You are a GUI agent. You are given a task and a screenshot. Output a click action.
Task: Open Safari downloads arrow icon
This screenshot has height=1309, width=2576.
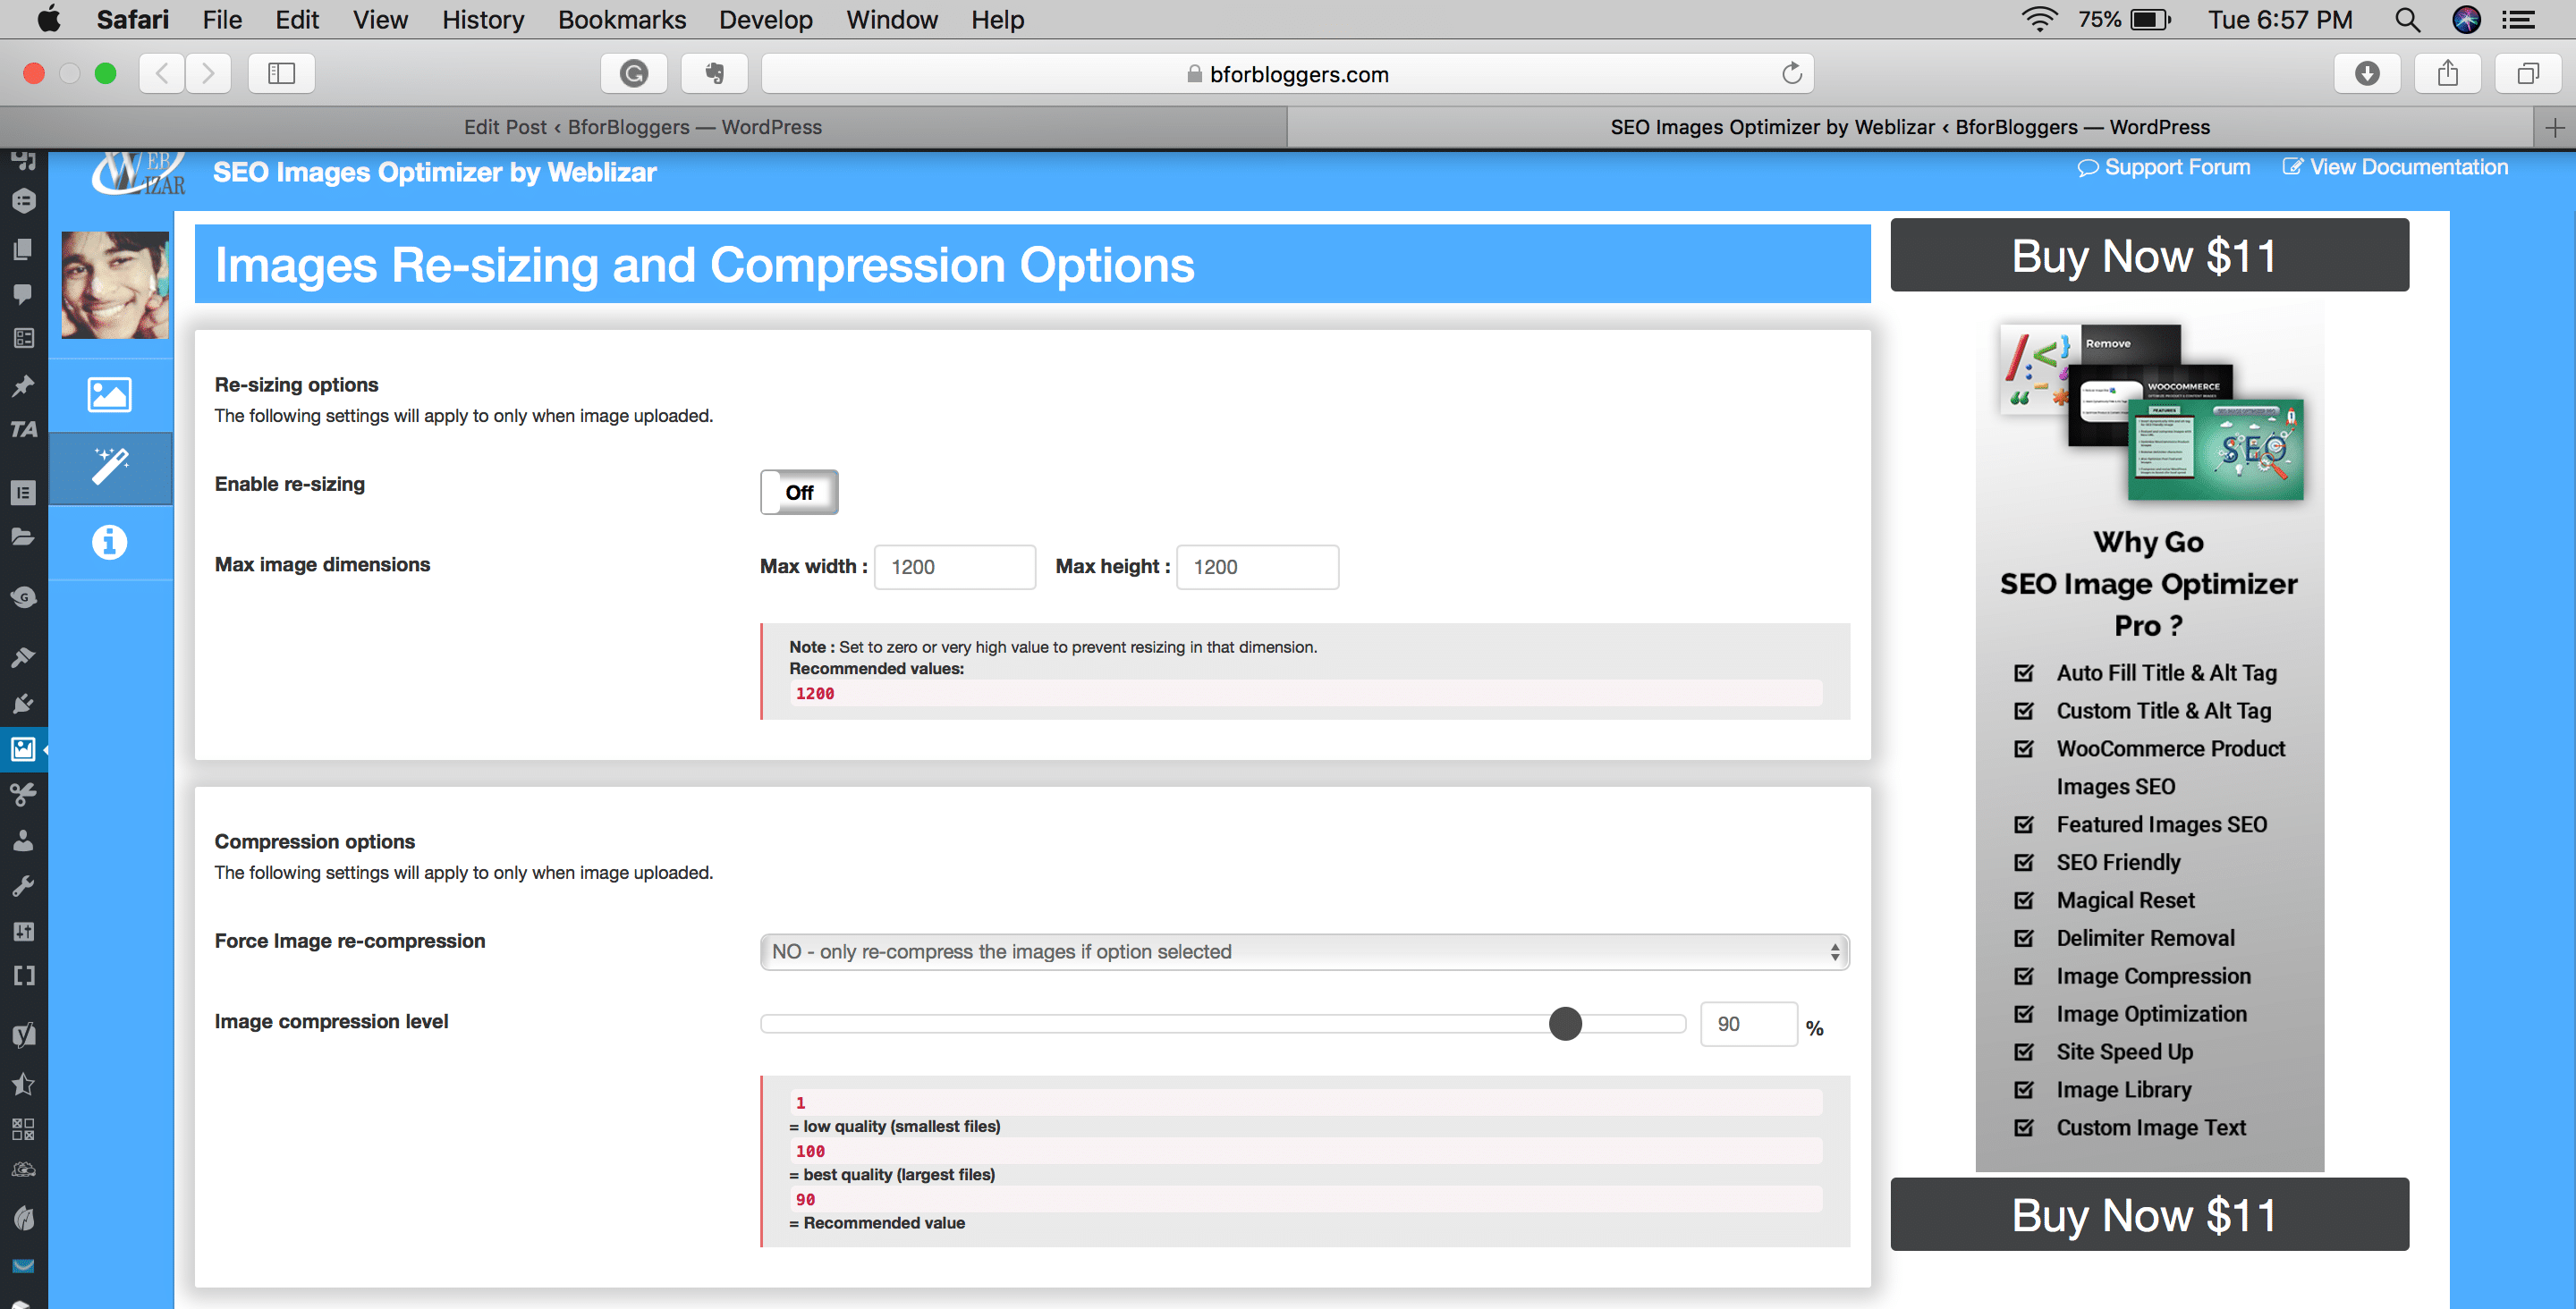2367,73
